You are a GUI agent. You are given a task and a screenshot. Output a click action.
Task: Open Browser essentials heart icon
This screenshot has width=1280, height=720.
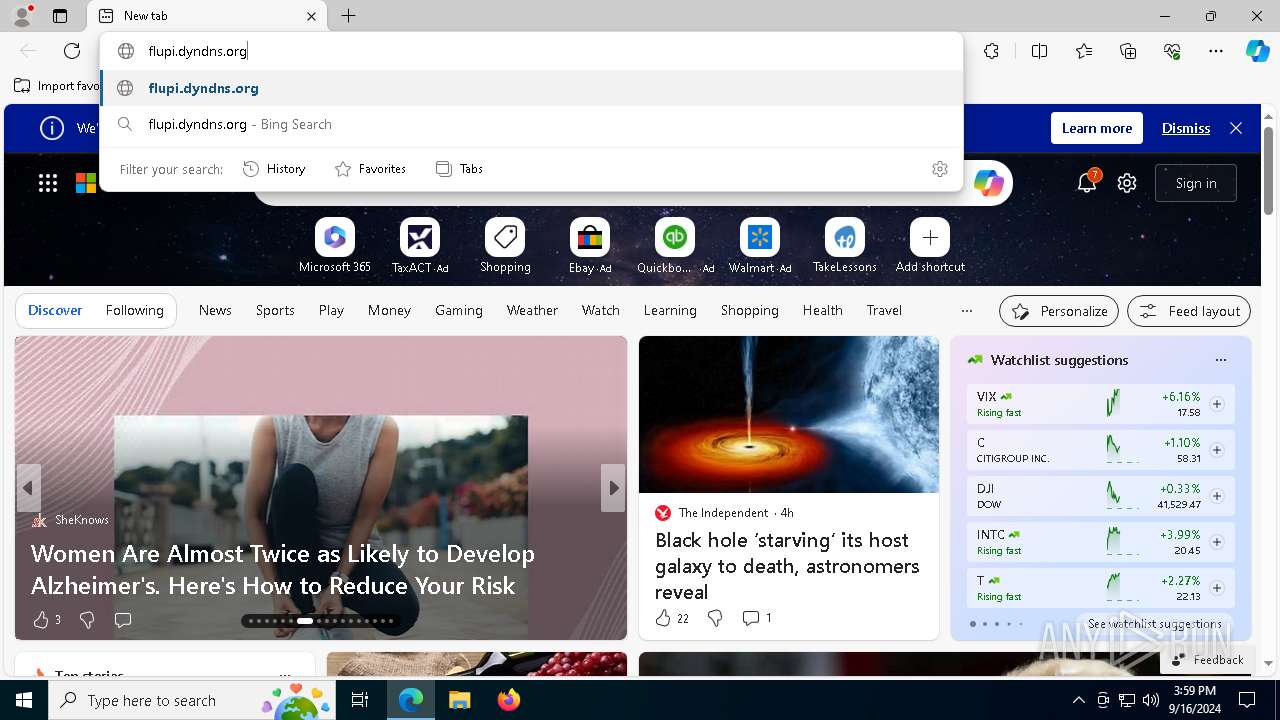point(1172,51)
